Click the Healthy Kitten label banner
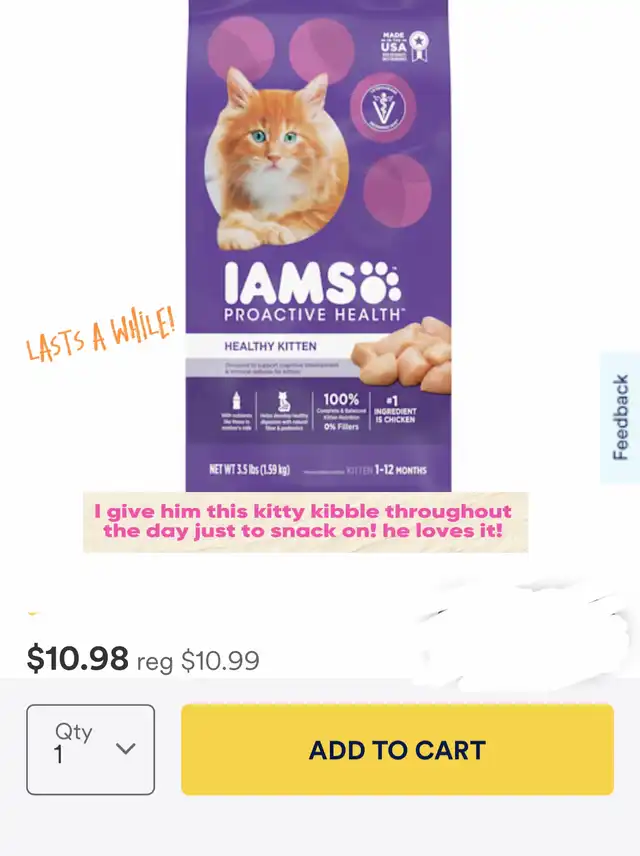The height and width of the screenshot is (856, 640). pyautogui.click(x=270, y=346)
